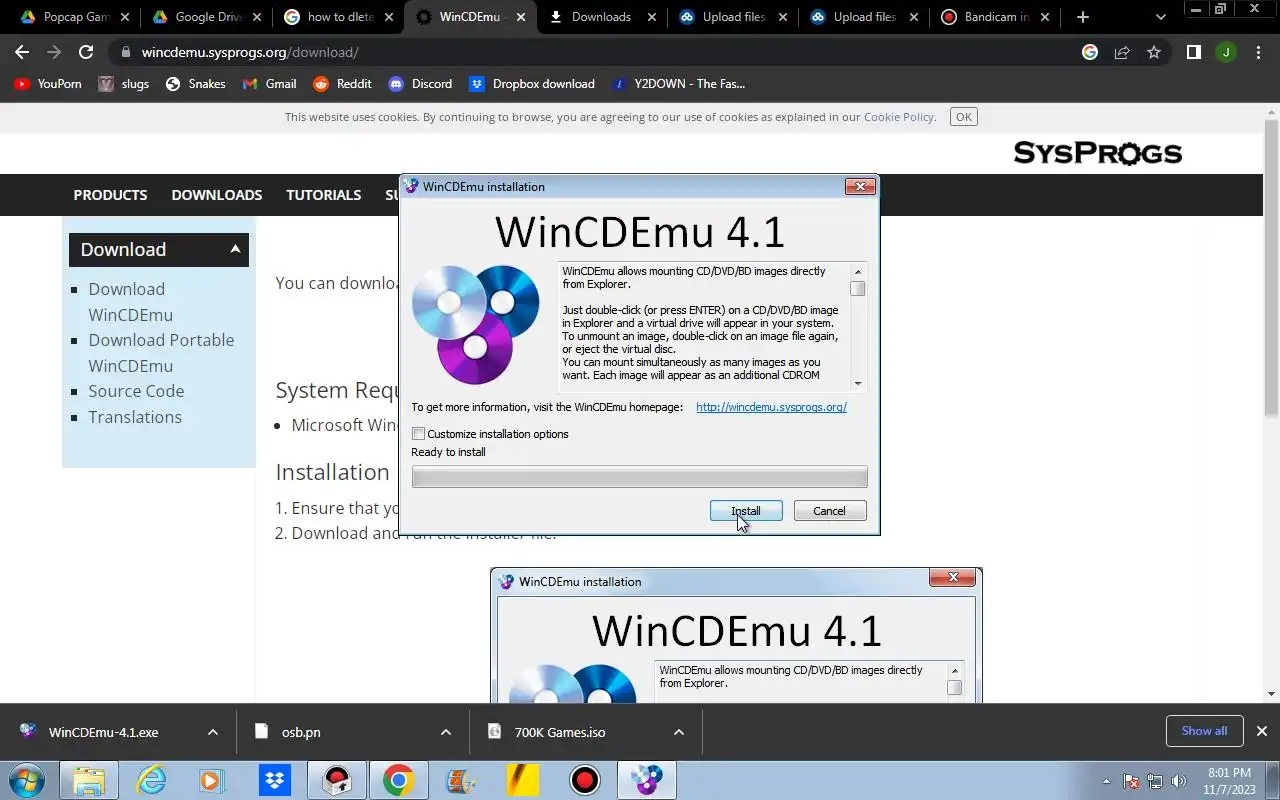The height and width of the screenshot is (800, 1280).
Task: Open the Cookie Policy link
Action: tap(899, 117)
